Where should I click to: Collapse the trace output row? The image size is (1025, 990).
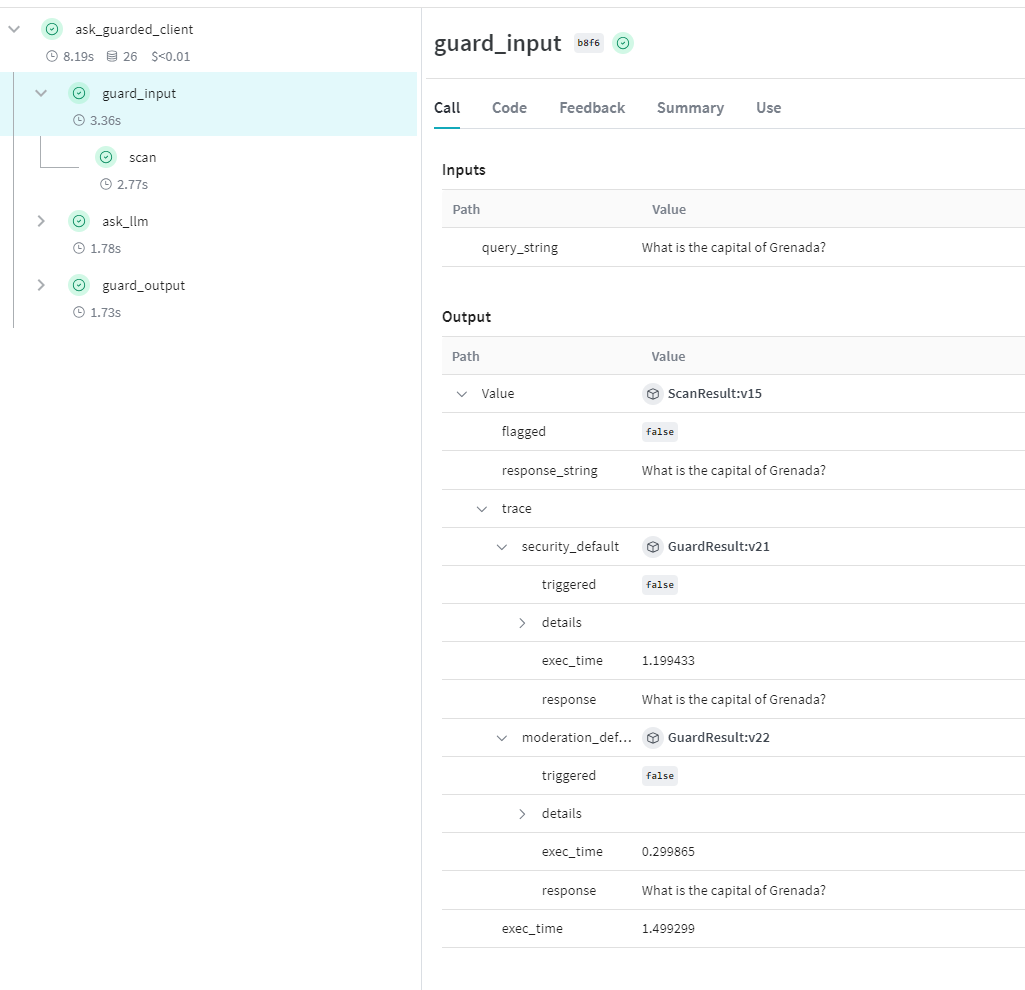[482, 509]
